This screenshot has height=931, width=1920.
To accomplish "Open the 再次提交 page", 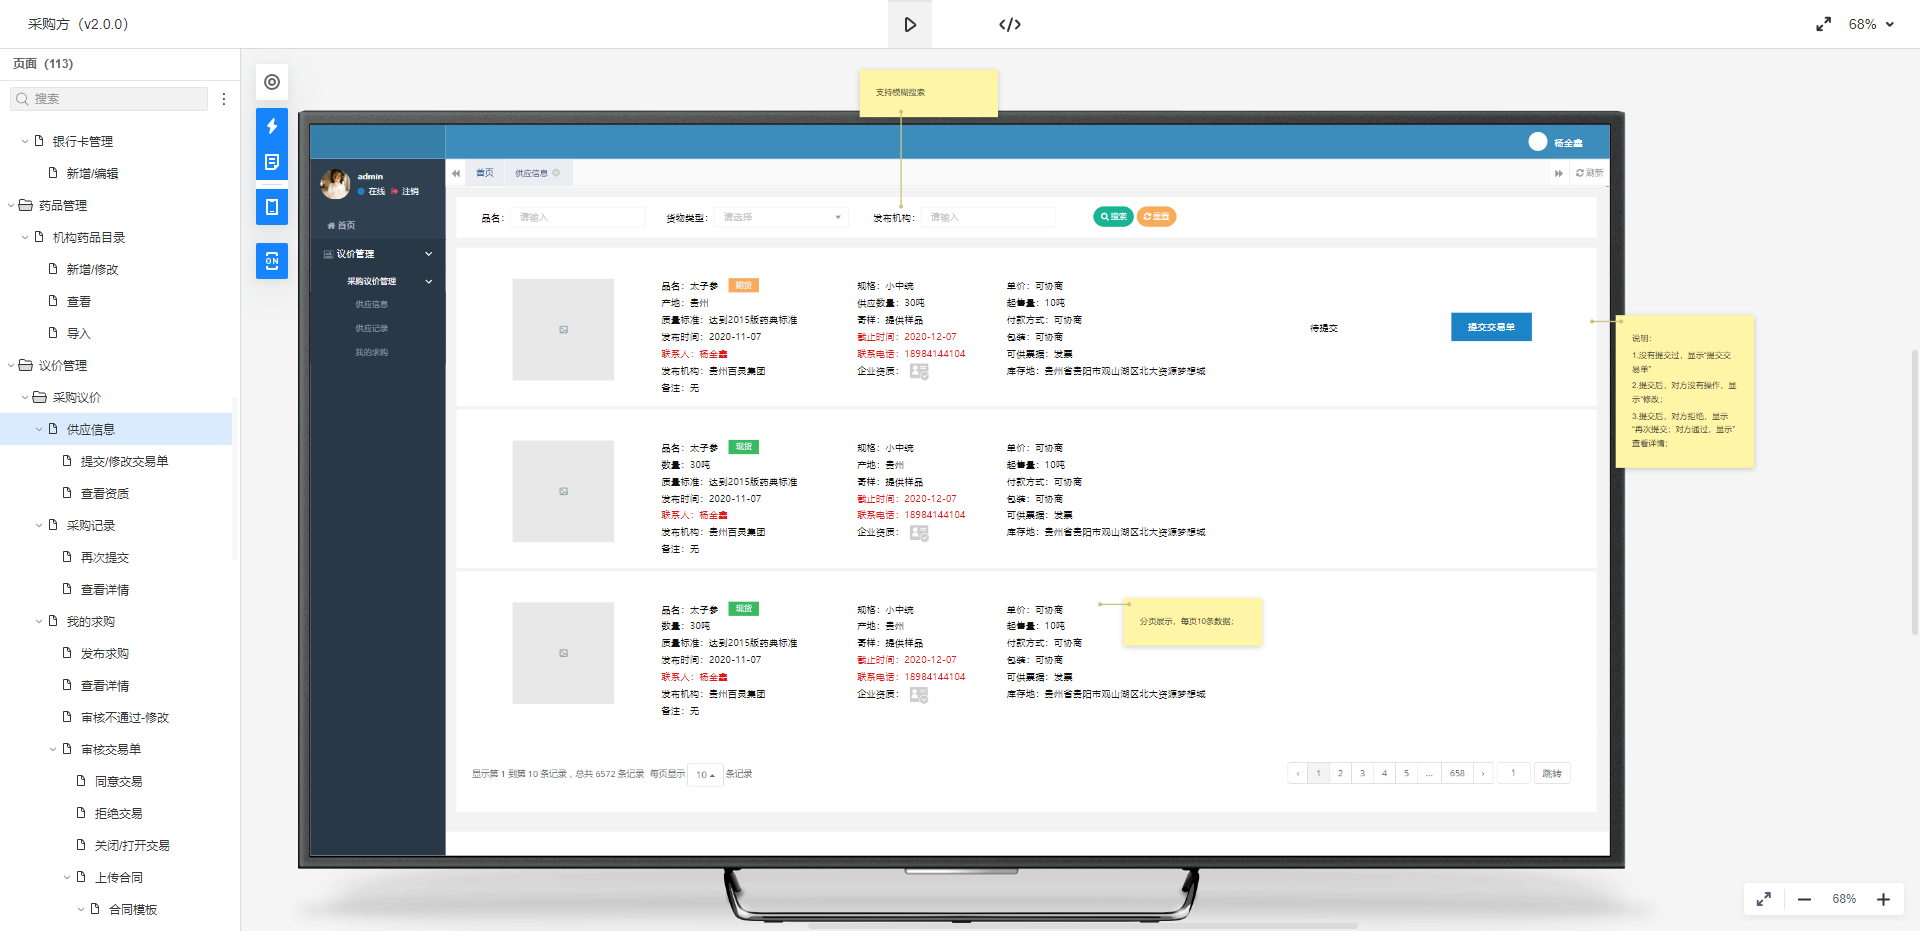I will tap(105, 557).
